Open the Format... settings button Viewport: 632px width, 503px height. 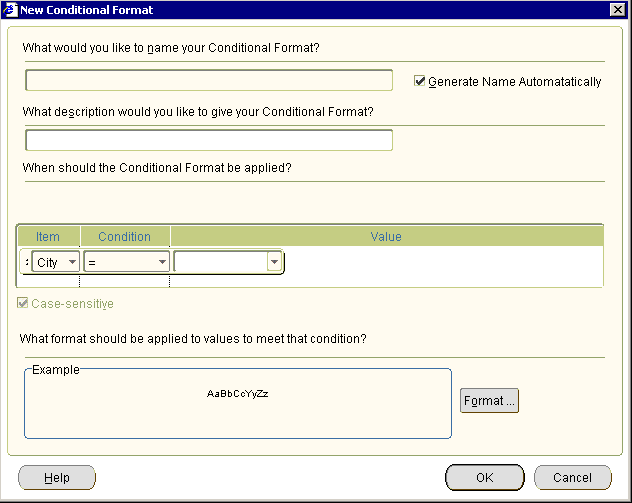coord(489,401)
